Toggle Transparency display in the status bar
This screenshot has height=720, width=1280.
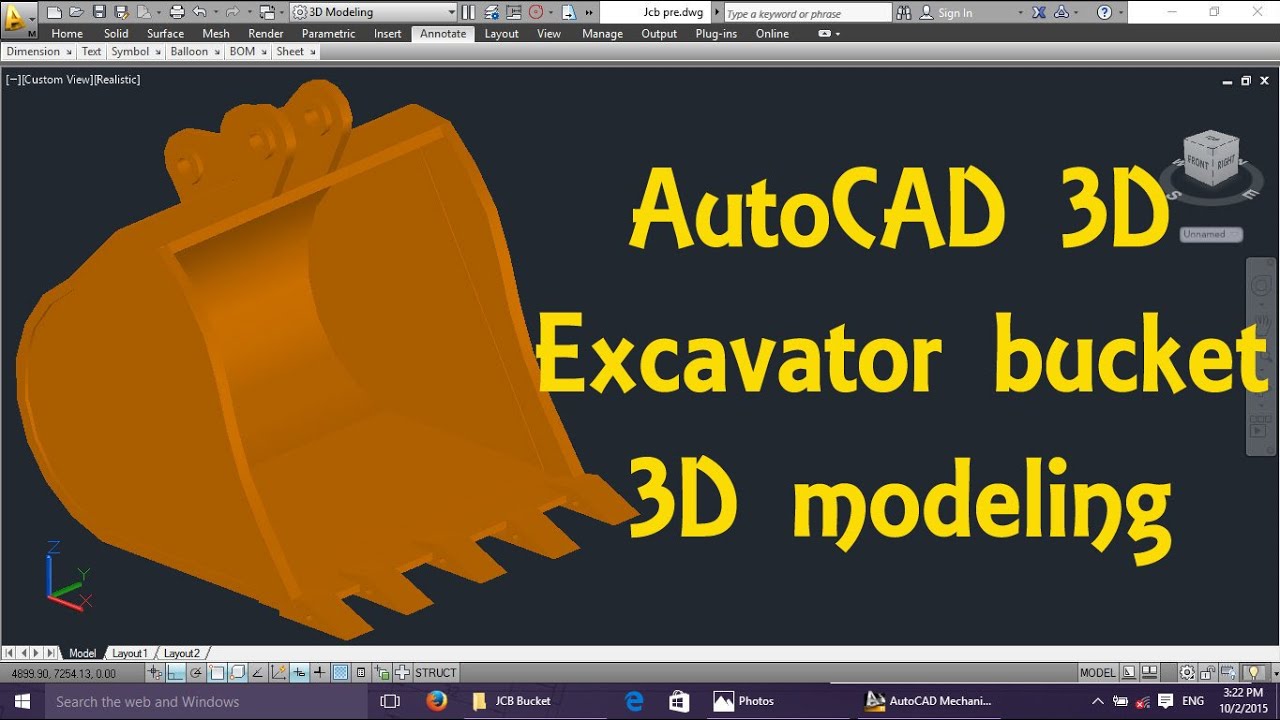(x=340, y=673)
